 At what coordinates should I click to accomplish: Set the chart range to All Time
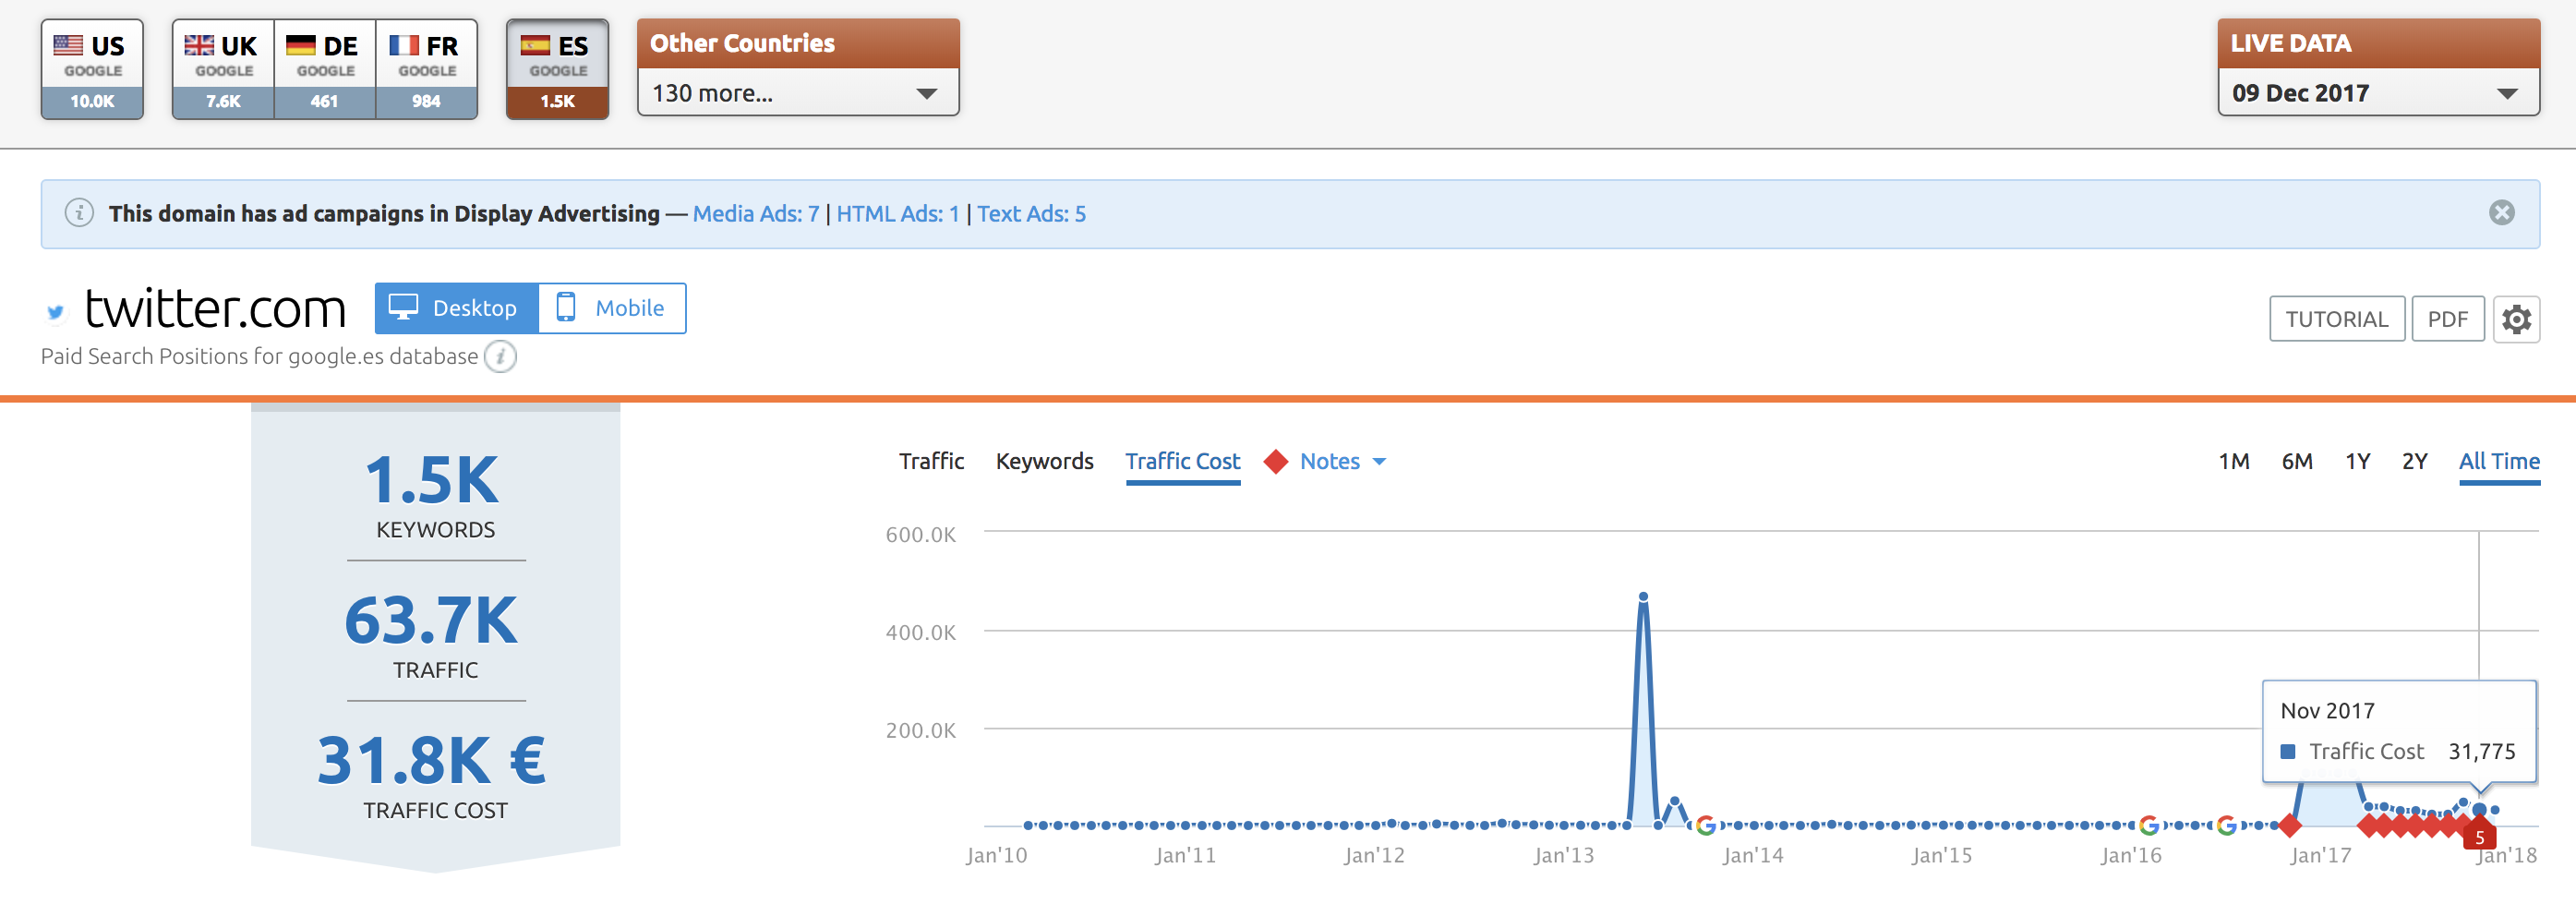click(x=2499, y=461)
